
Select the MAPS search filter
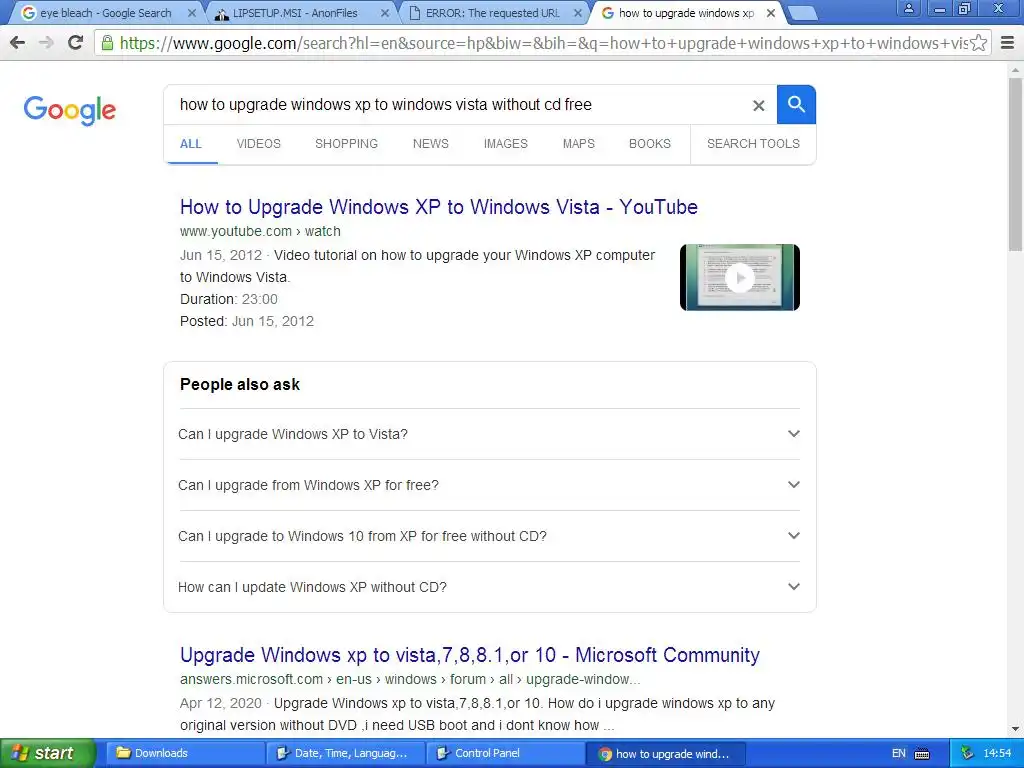(579, 144)
